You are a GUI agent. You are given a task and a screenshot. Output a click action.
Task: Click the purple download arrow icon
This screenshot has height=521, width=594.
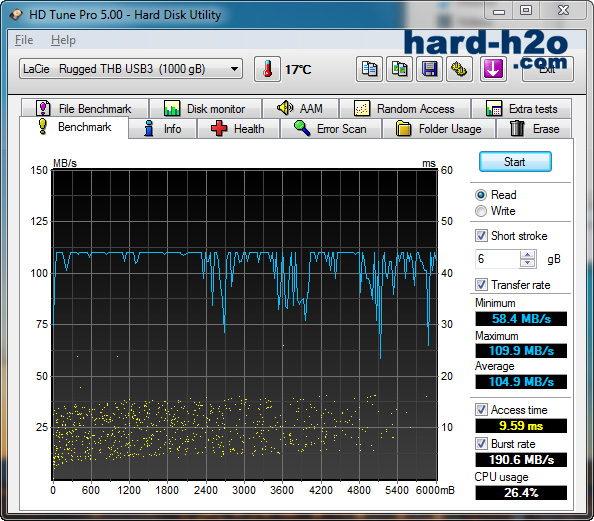(x=493, y=69)
